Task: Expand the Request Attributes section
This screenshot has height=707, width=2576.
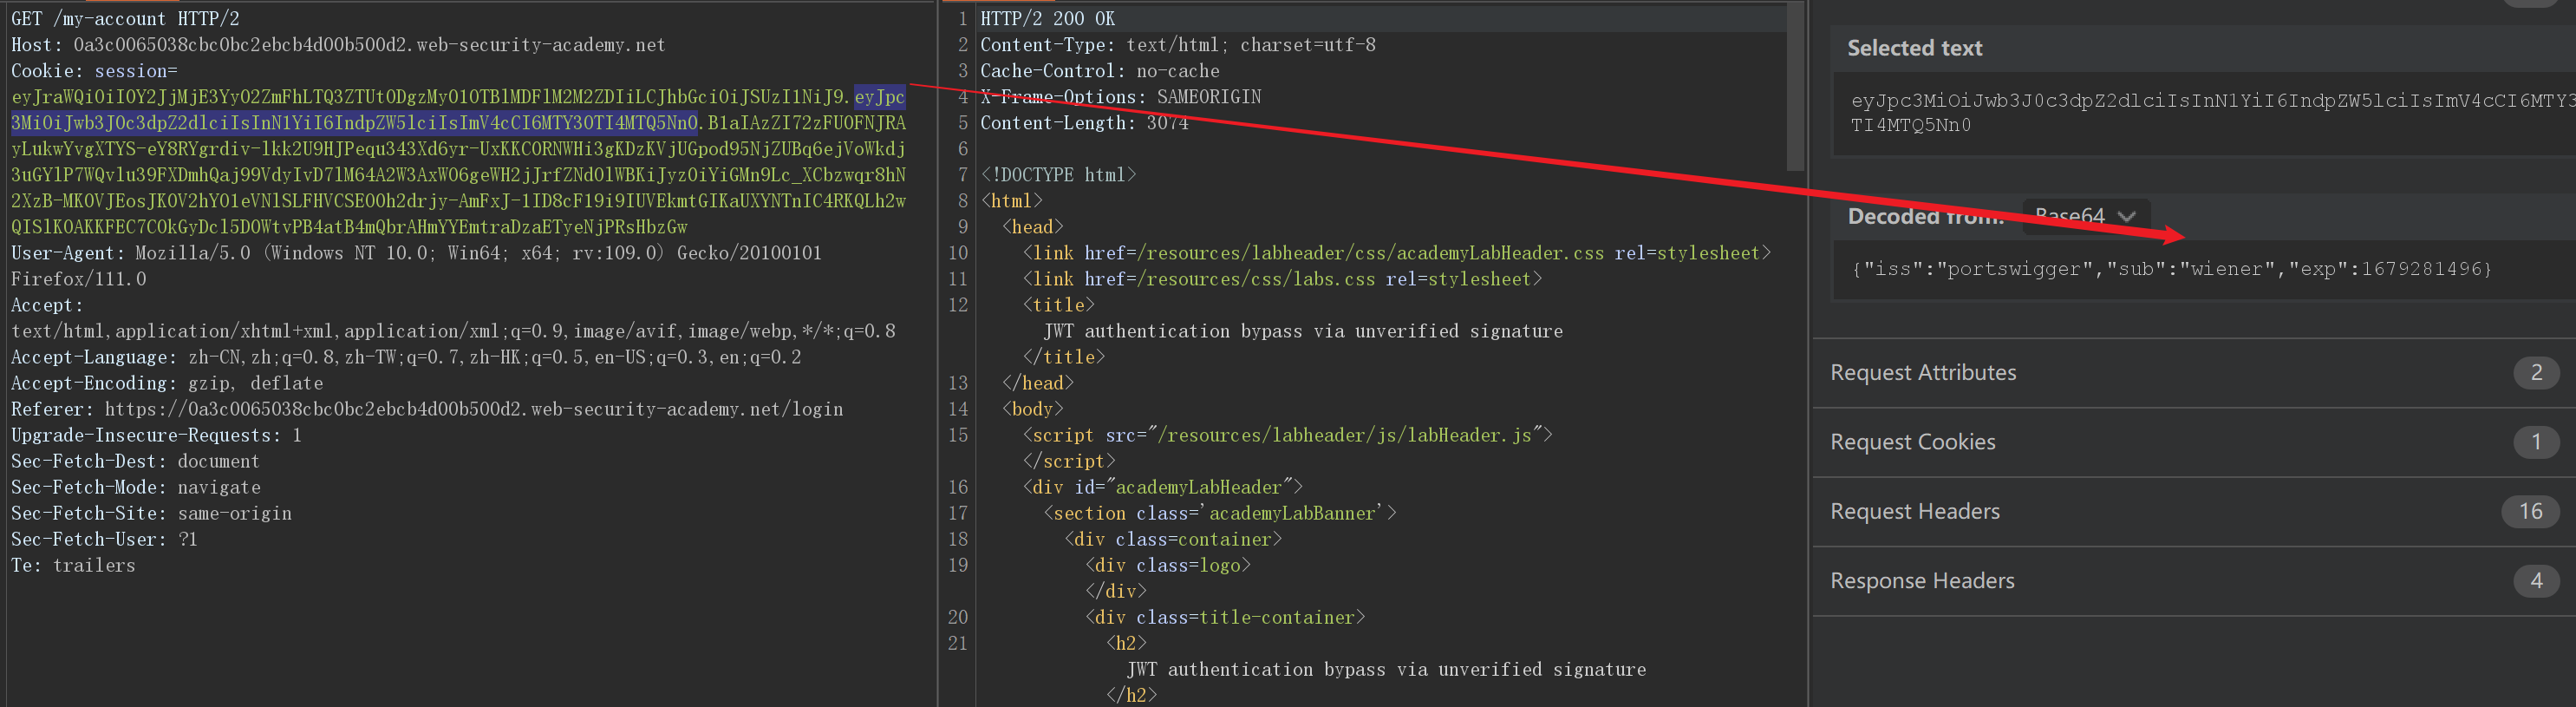Action: click(2194, 373)
